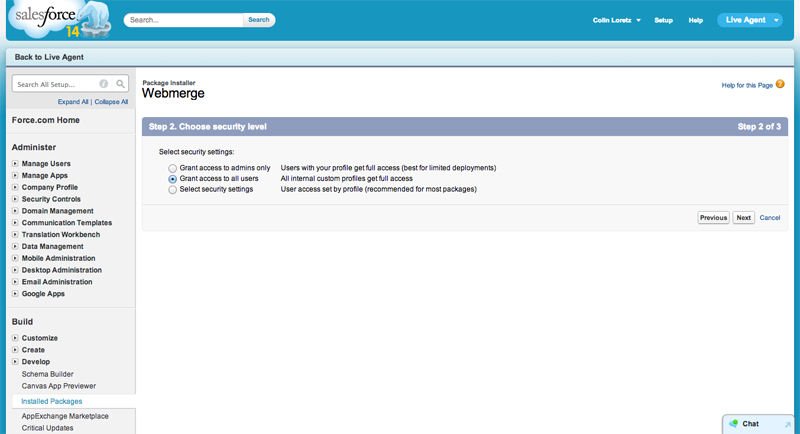Screen dimensions: 800x434
Task: Open Force.com Home
Action: click(45, 120)
